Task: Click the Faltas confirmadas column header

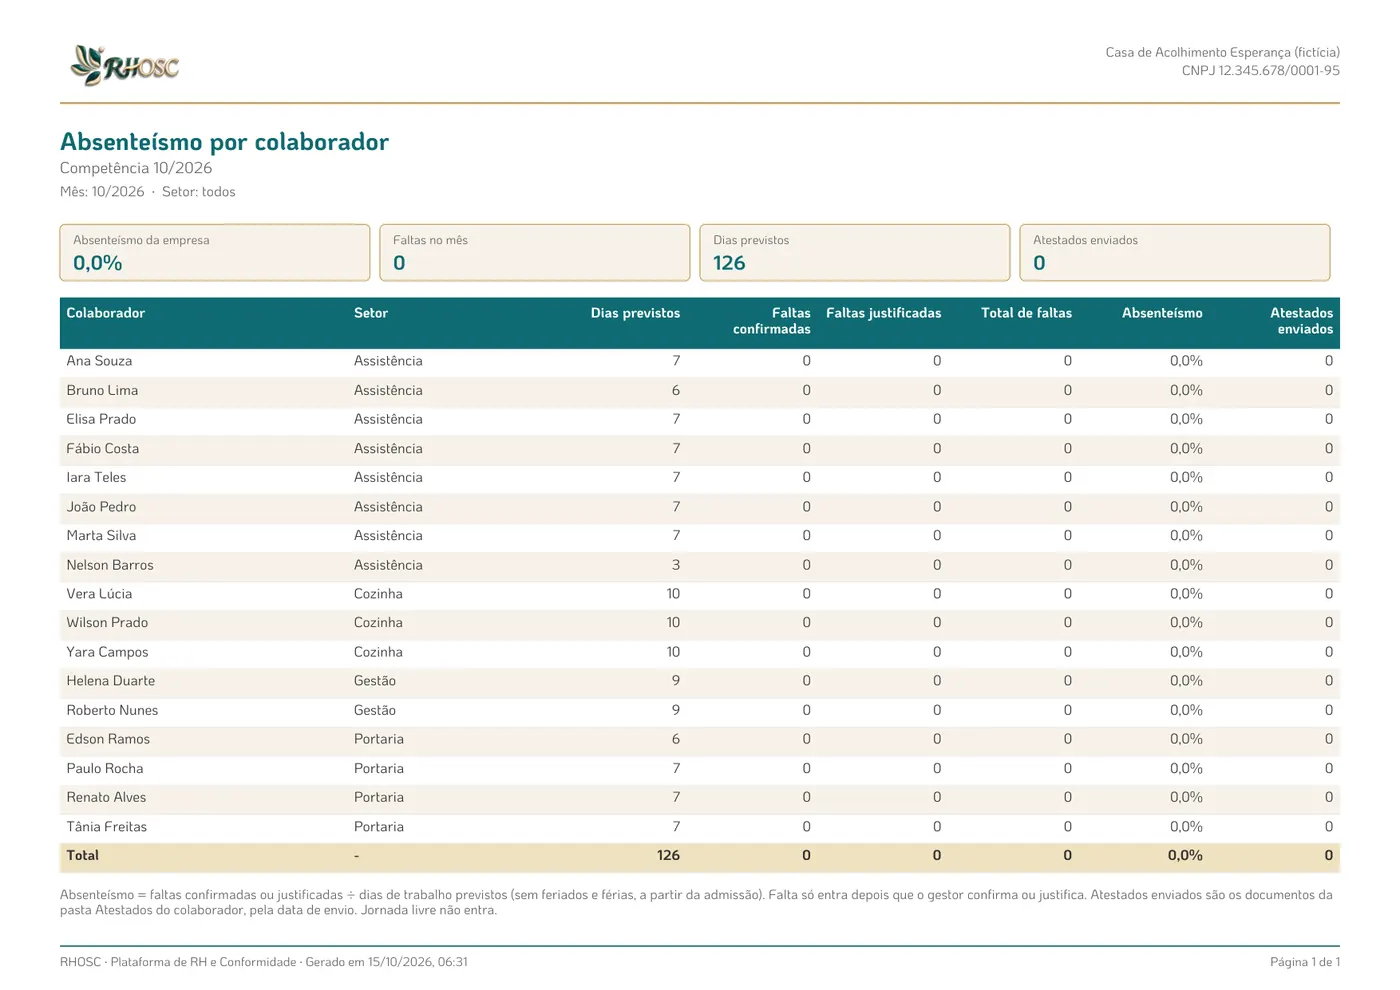Action: (772, 321)
